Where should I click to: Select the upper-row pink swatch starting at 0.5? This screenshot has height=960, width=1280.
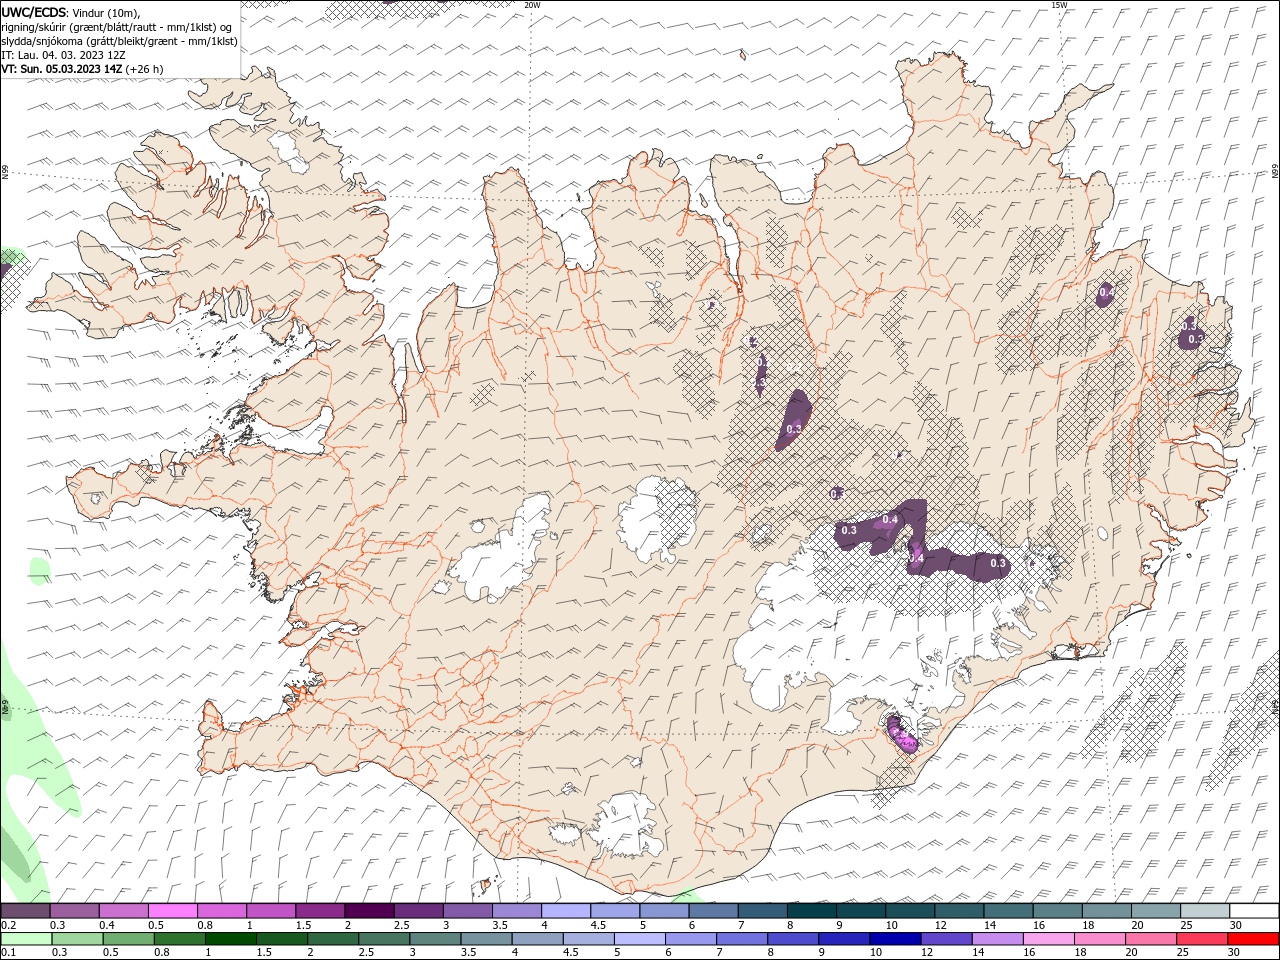(172, 911)
